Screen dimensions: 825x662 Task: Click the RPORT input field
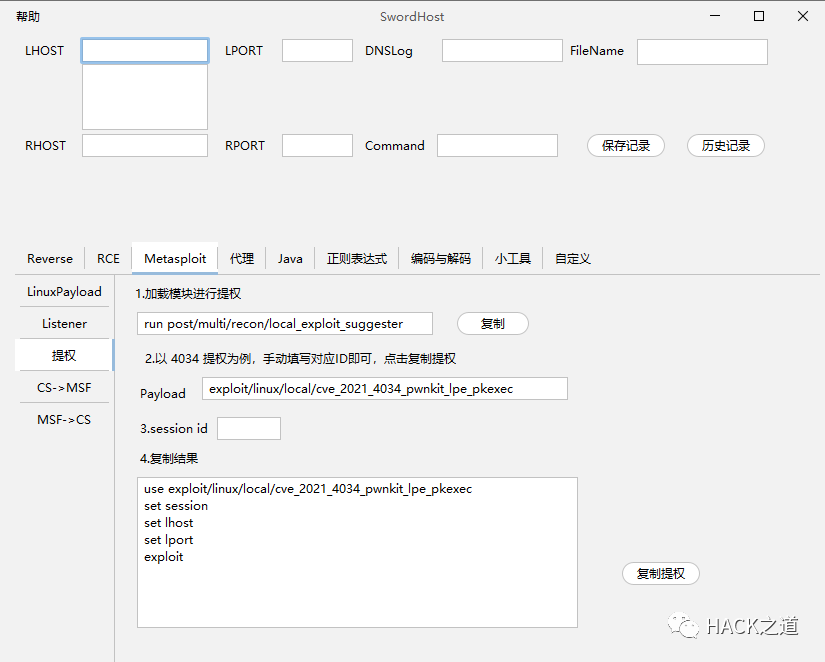(x=317, y=146)
